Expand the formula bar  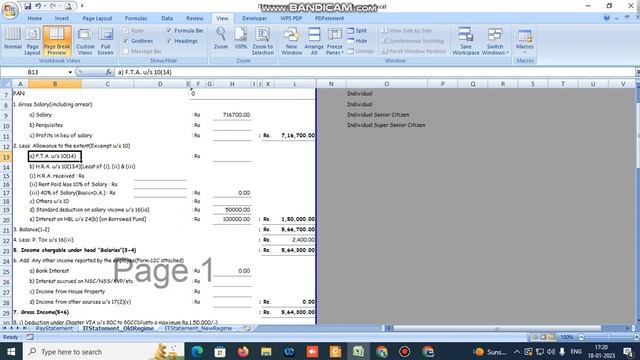(x=637, y=72)
